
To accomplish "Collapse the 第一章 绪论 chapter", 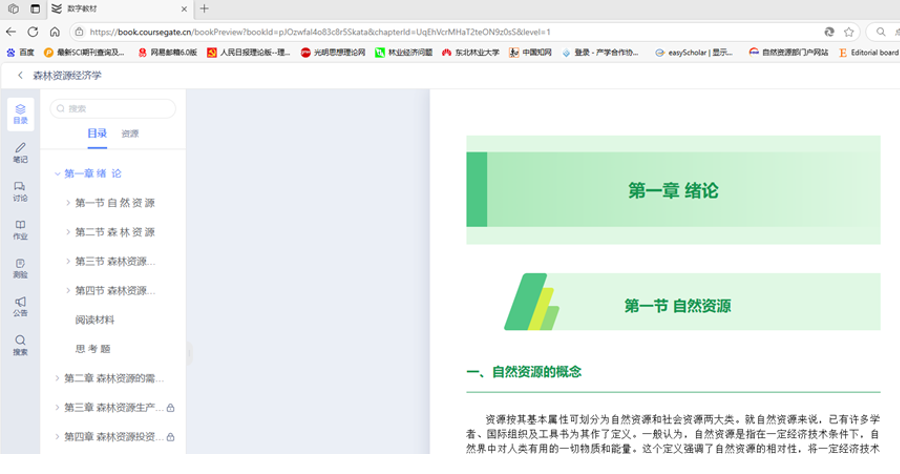I will pyautogui.click(x=58, y=174).
